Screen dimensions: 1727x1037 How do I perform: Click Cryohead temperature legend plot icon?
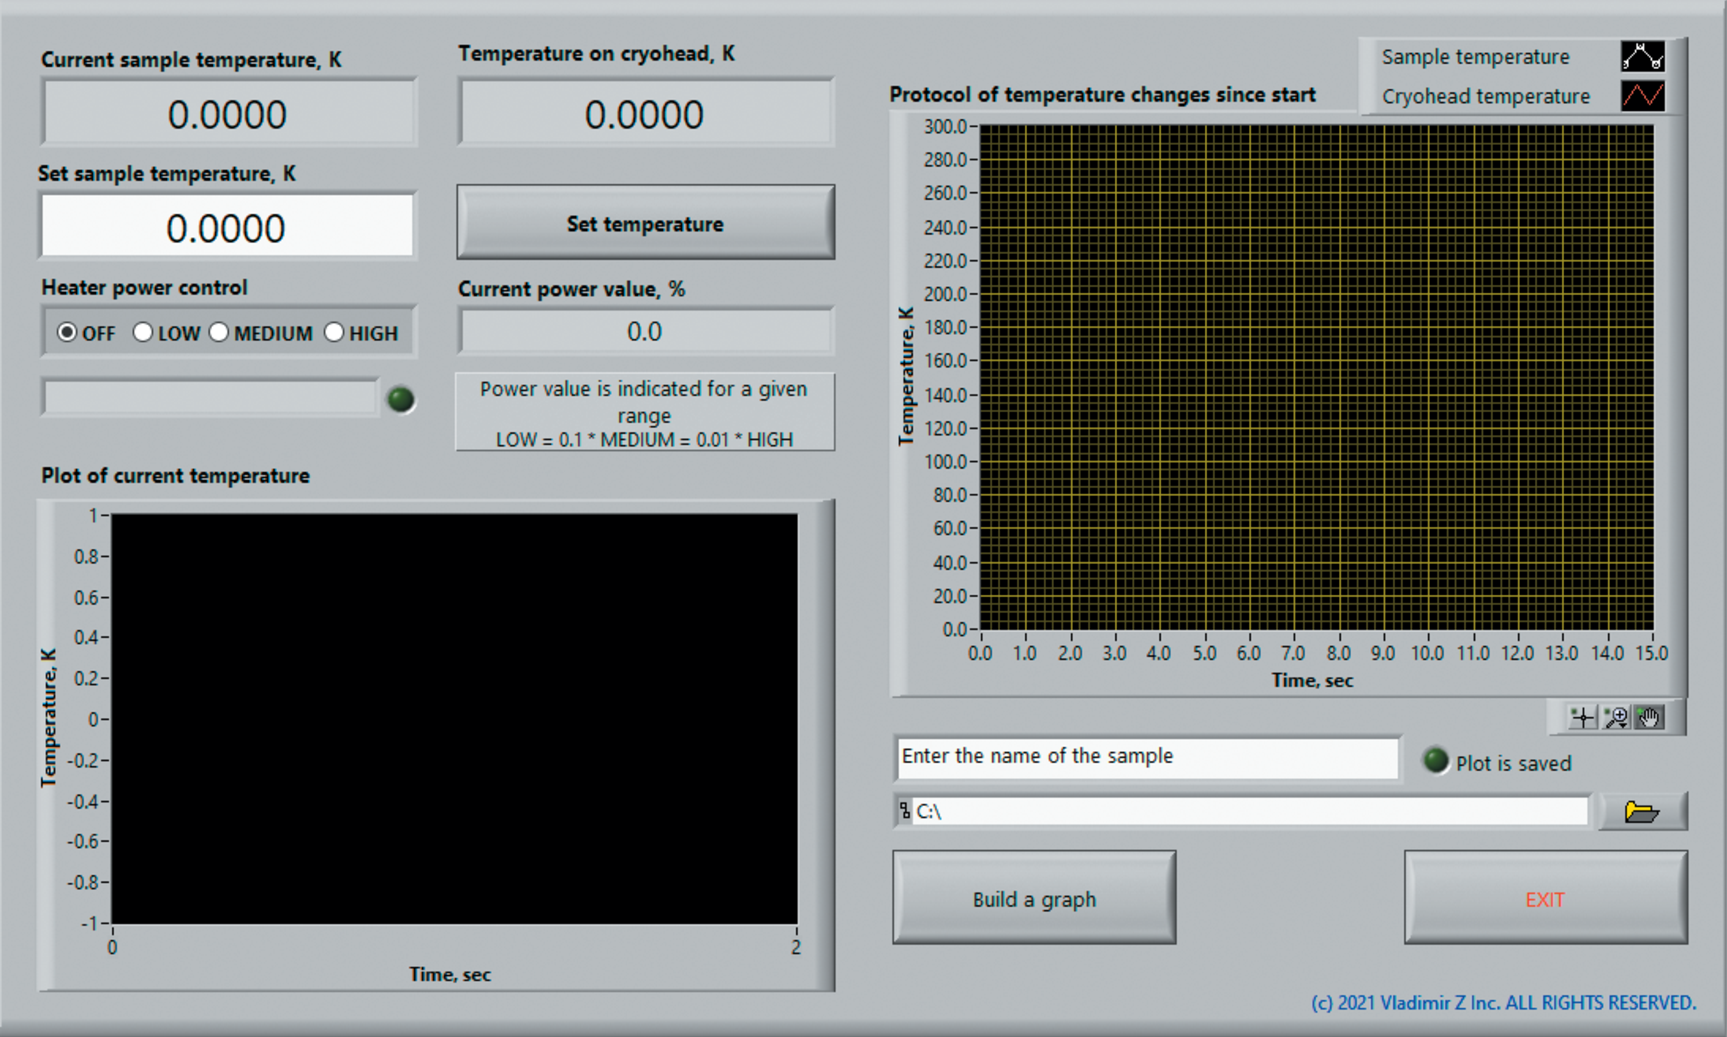click(x=1642, y=96)
